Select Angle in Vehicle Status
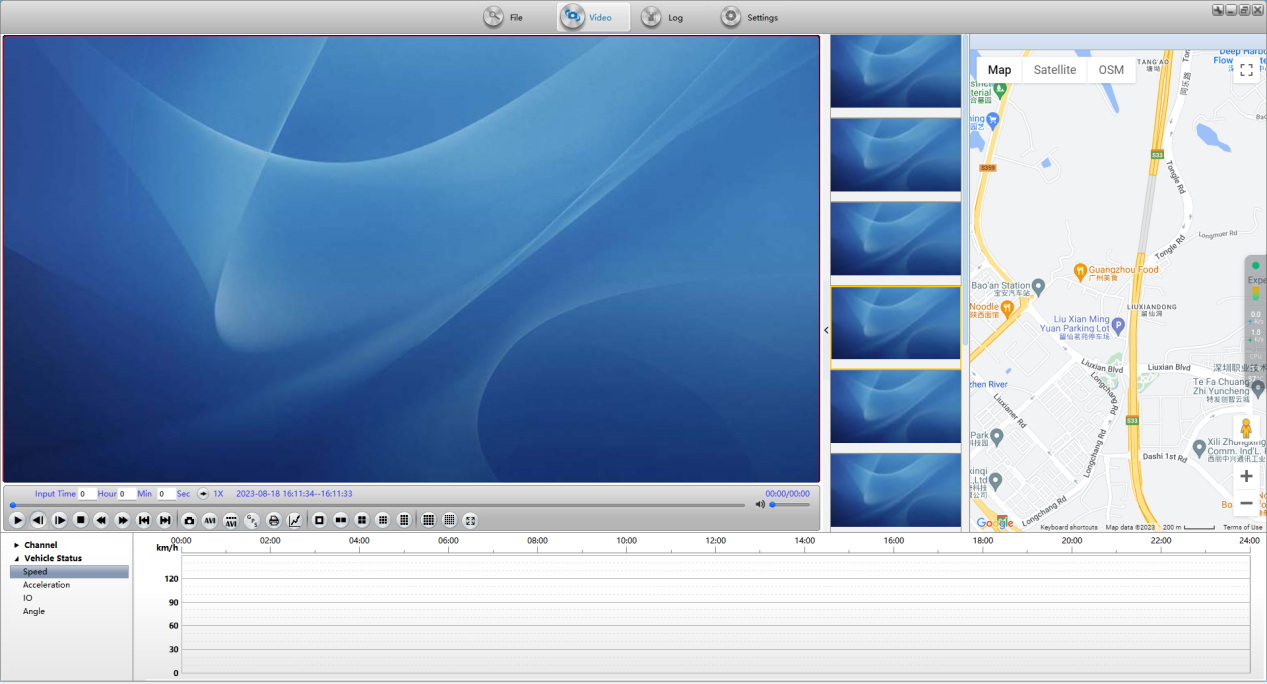1267x684 pixels. click(x=34, y=611)
